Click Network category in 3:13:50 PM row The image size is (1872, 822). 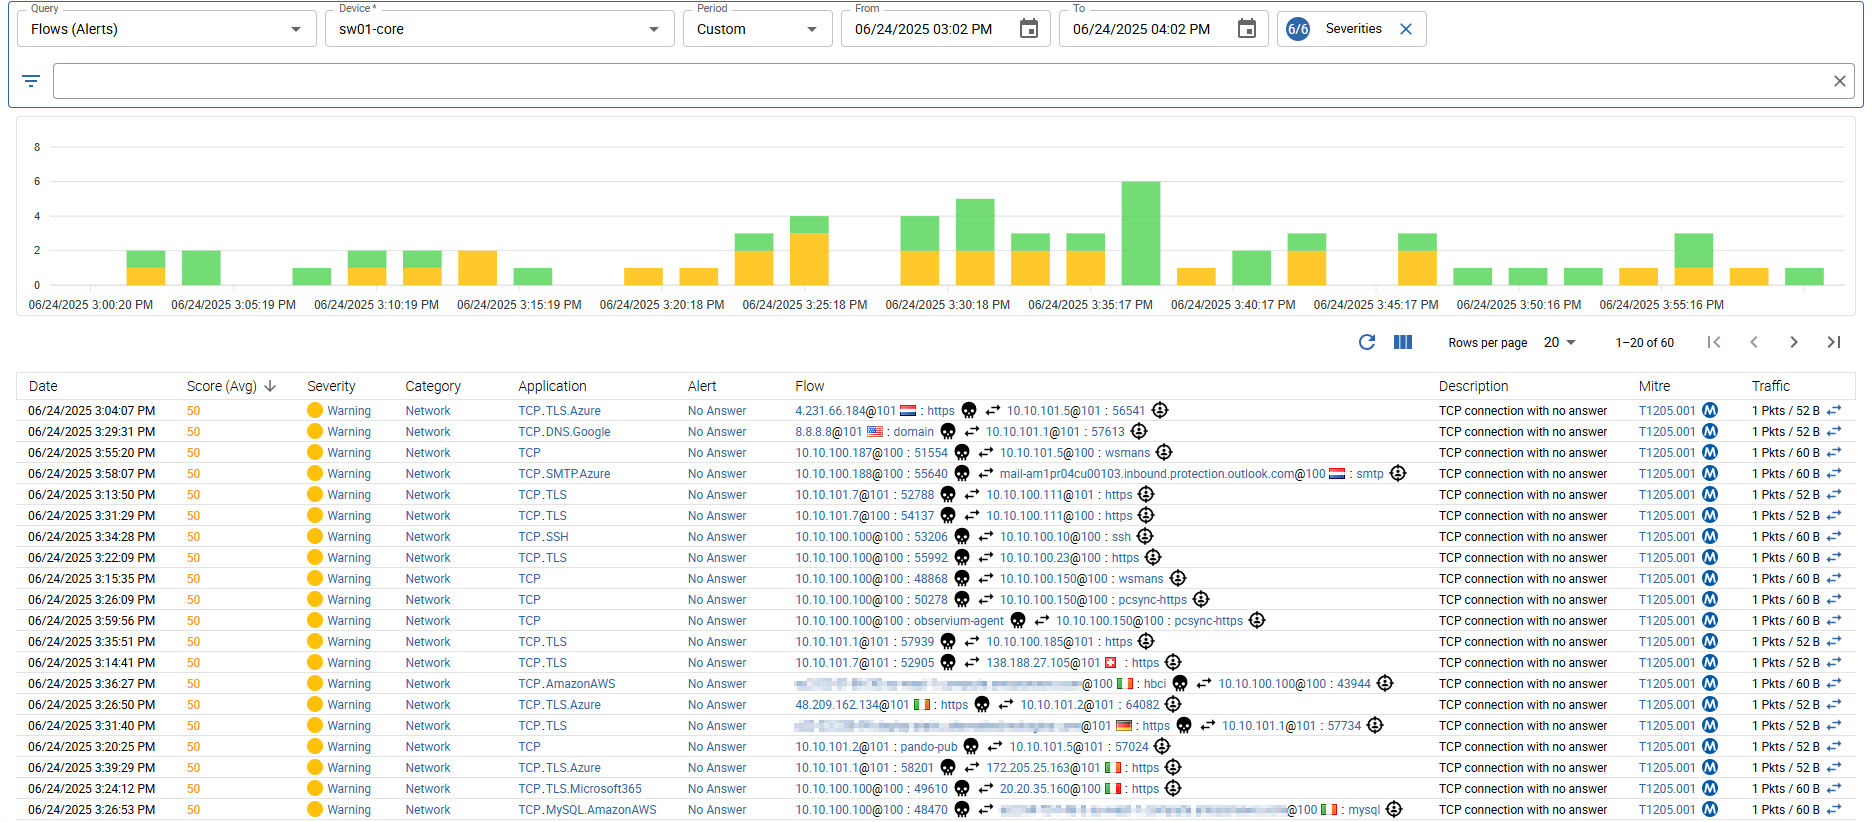pos(428,495)
